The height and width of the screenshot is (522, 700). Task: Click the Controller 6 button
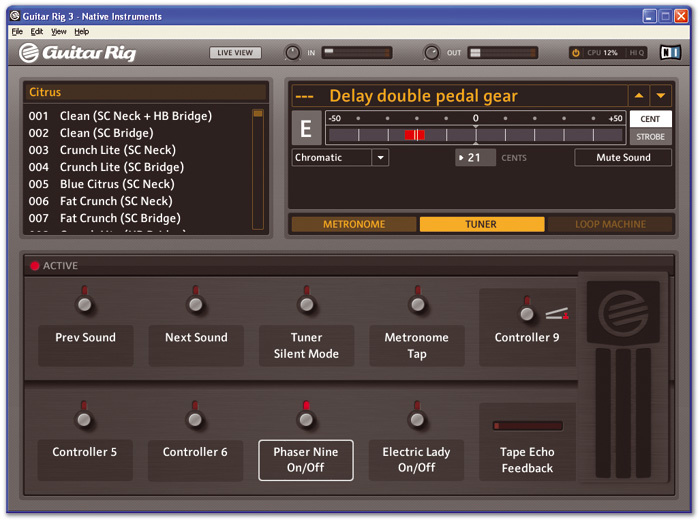[x=195, y=460]
